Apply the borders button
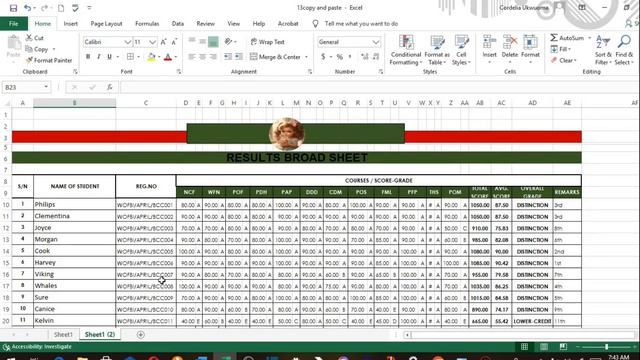Viewport: 640px width, 360px height. coord(130,57)
